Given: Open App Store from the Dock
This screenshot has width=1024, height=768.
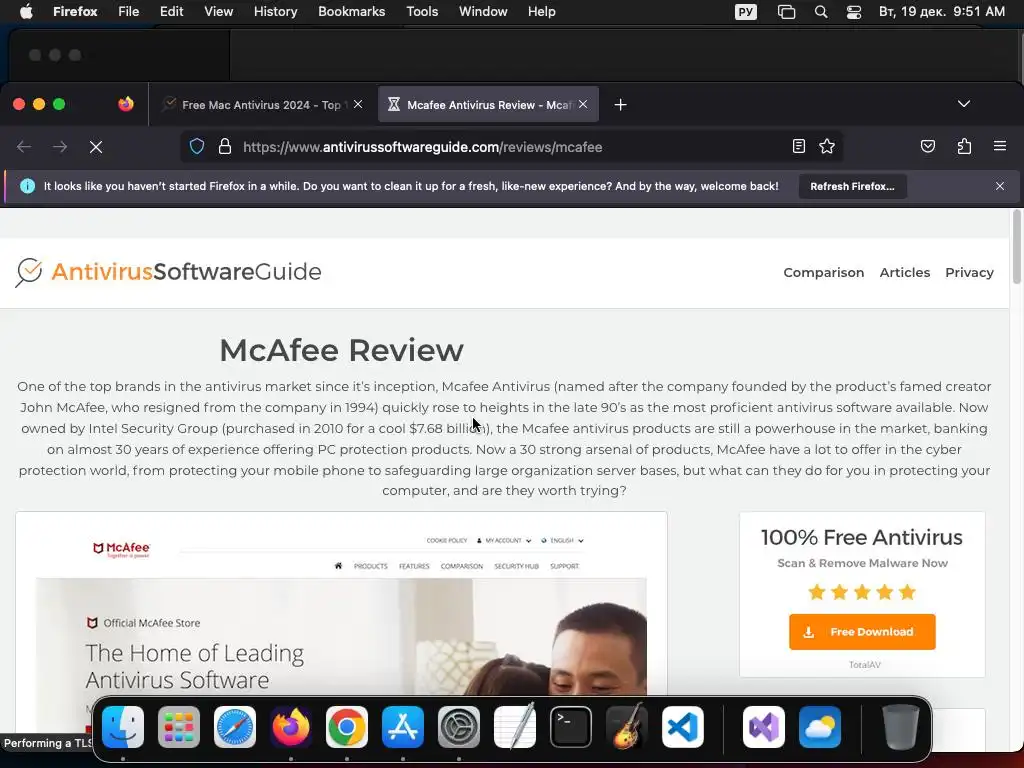Looking at the screenshot, I should pyautogui.click(x=403, y=727).
